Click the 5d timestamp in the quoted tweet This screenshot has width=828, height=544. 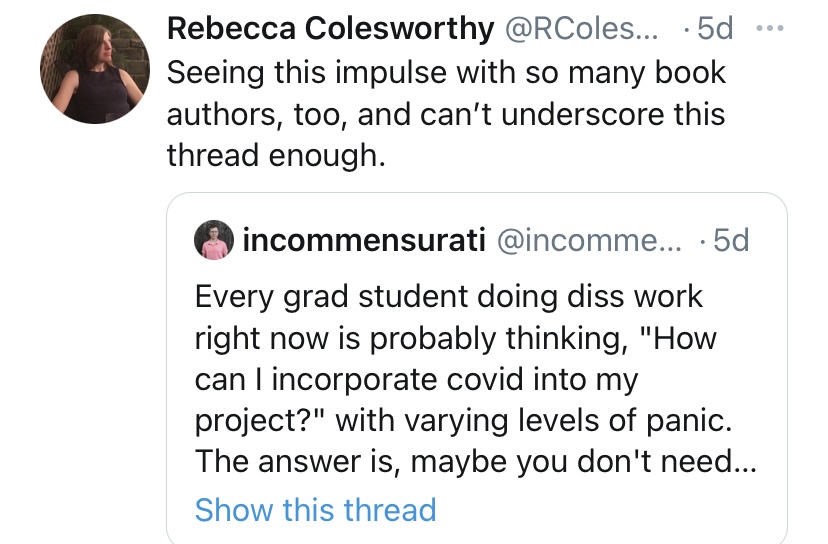pyautogui.click(x=726, y=240)
